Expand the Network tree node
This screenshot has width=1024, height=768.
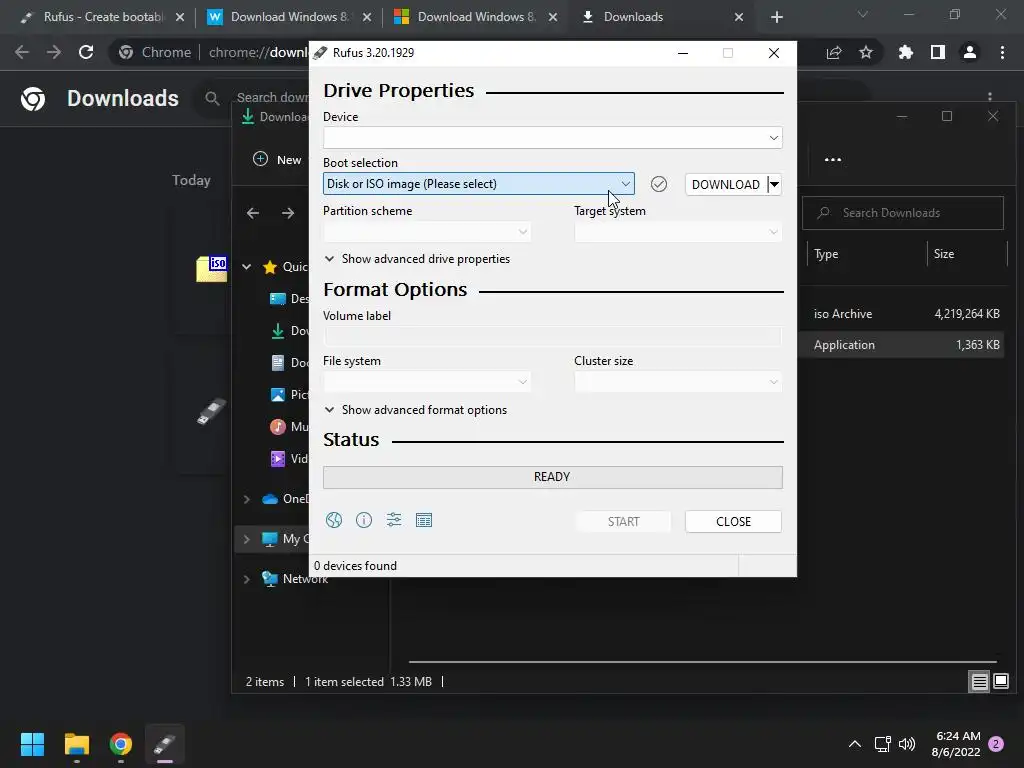tap(247, 579)
